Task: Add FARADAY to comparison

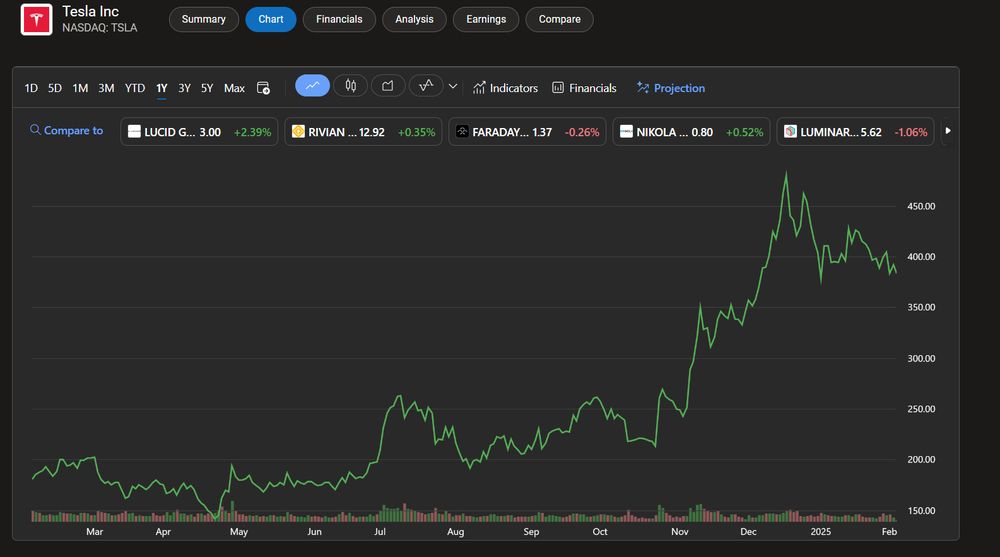Action: (527, 131)
